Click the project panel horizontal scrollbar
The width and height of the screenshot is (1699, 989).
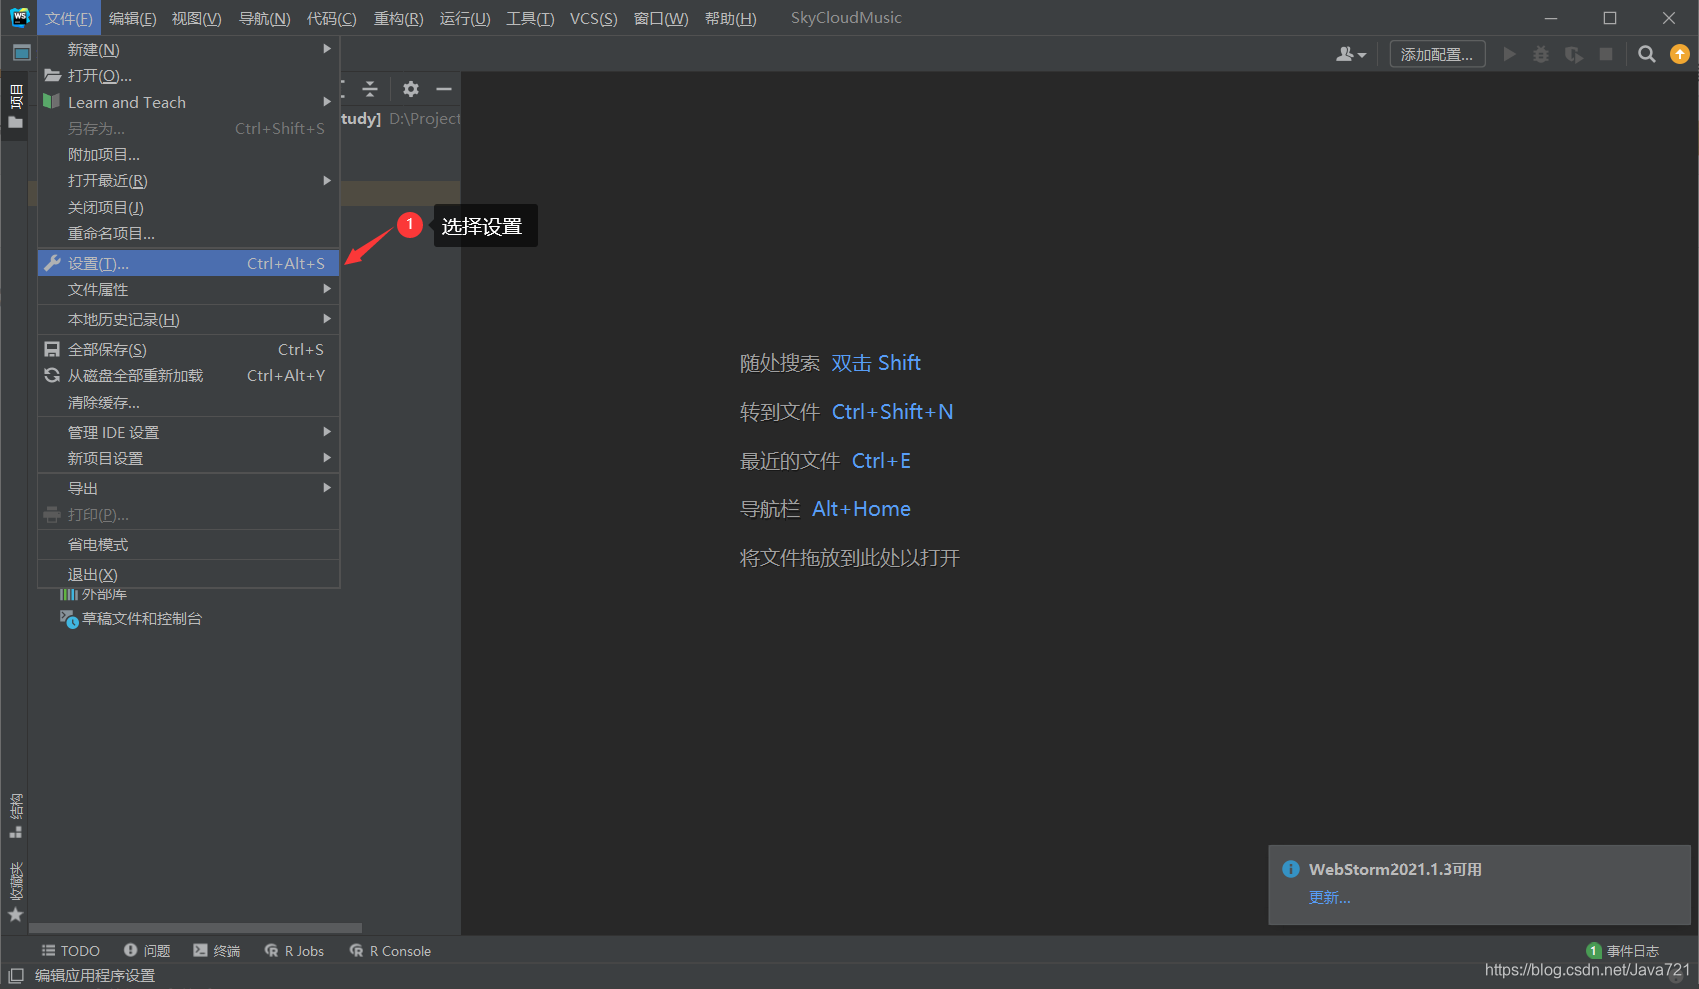pos(196,928)
